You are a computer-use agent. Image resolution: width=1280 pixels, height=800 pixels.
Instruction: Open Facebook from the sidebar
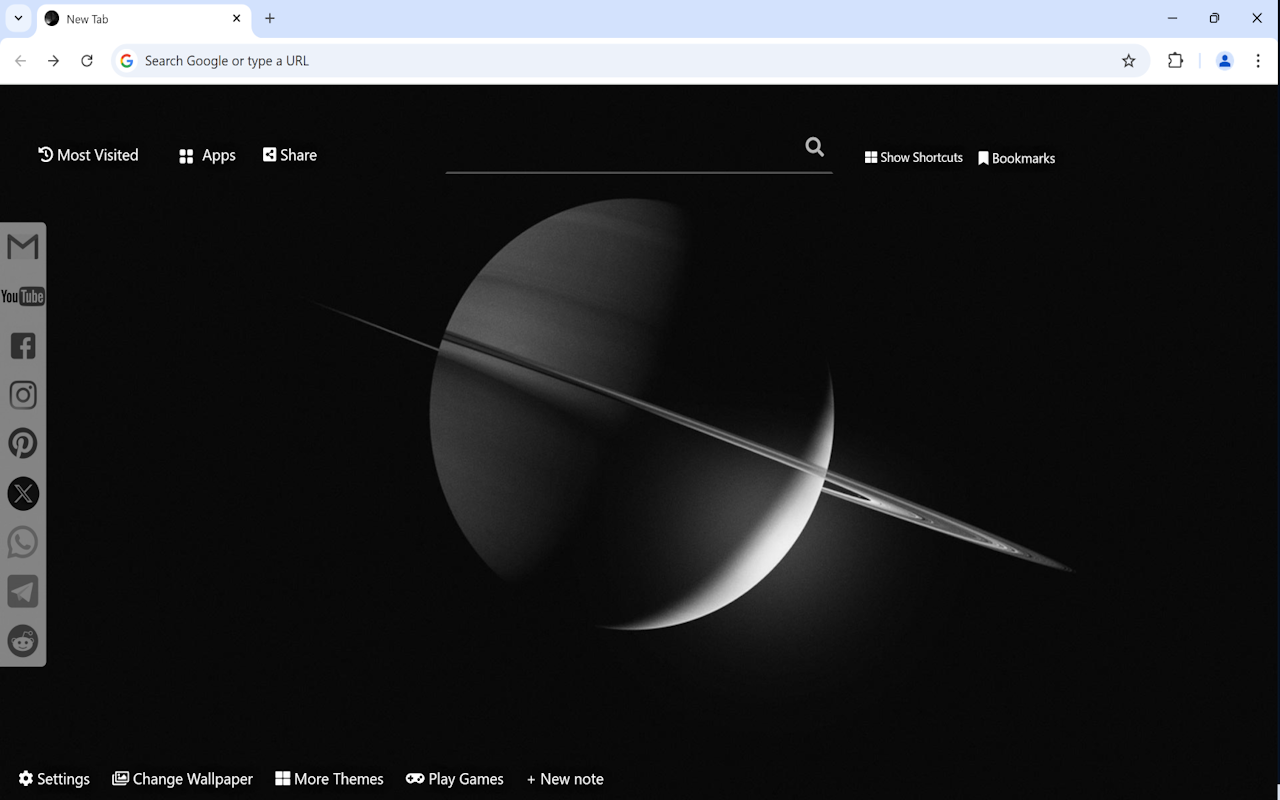22,345
